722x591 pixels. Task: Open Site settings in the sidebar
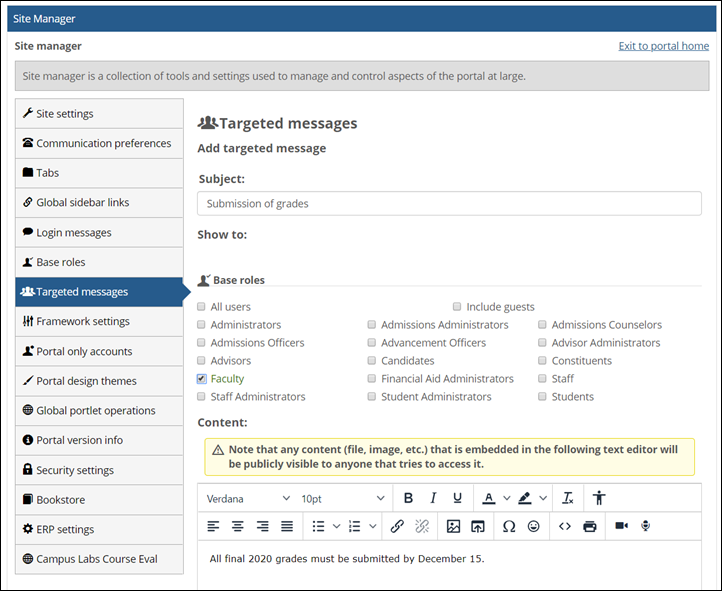[99, 114]
